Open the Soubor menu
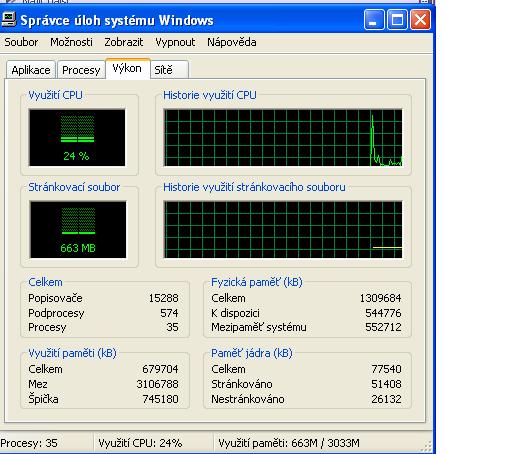The image size is (512, 454). click(21, 42)
